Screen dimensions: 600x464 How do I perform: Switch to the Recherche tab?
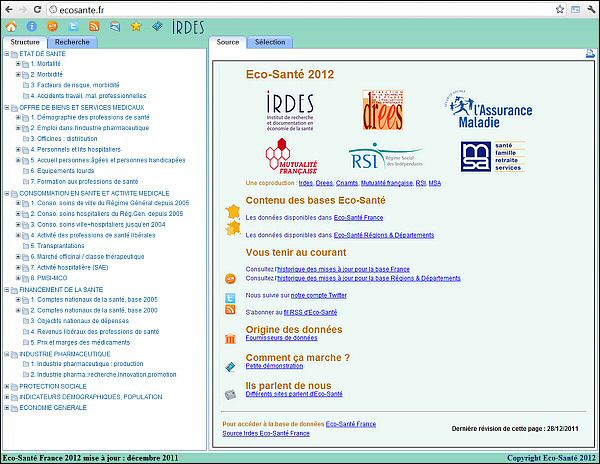pos(72,42)
